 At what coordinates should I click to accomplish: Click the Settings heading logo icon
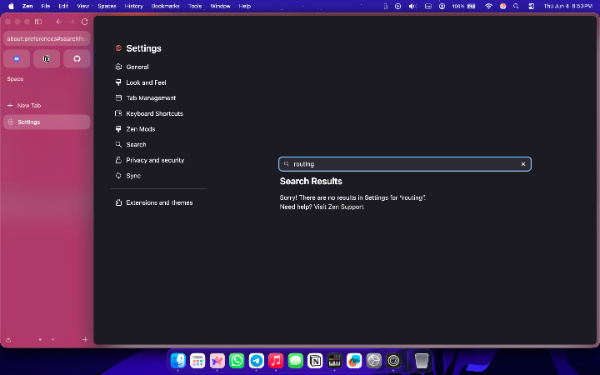pos(119,48)
